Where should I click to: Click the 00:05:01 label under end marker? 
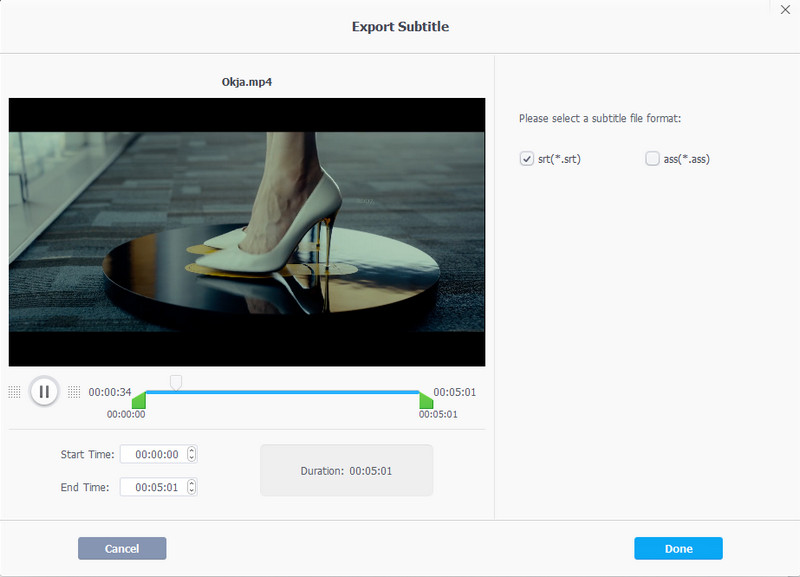pos(438,414)
